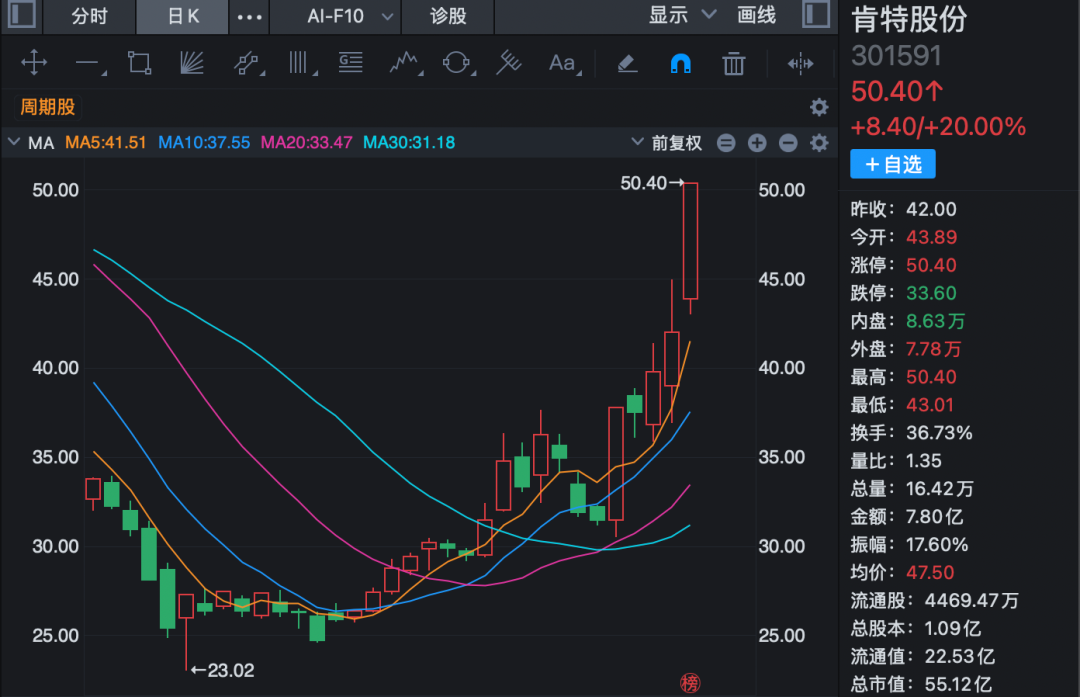
Task: Click the minus icon before MA gear
Action: point(788,143)
